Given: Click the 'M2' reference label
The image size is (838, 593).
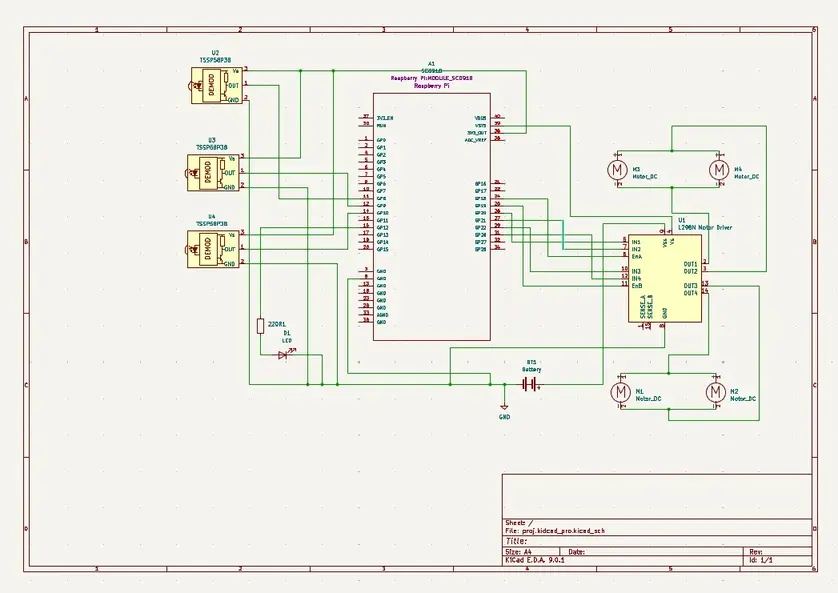Looking at the screenshot, I should (x=734, y=392).
